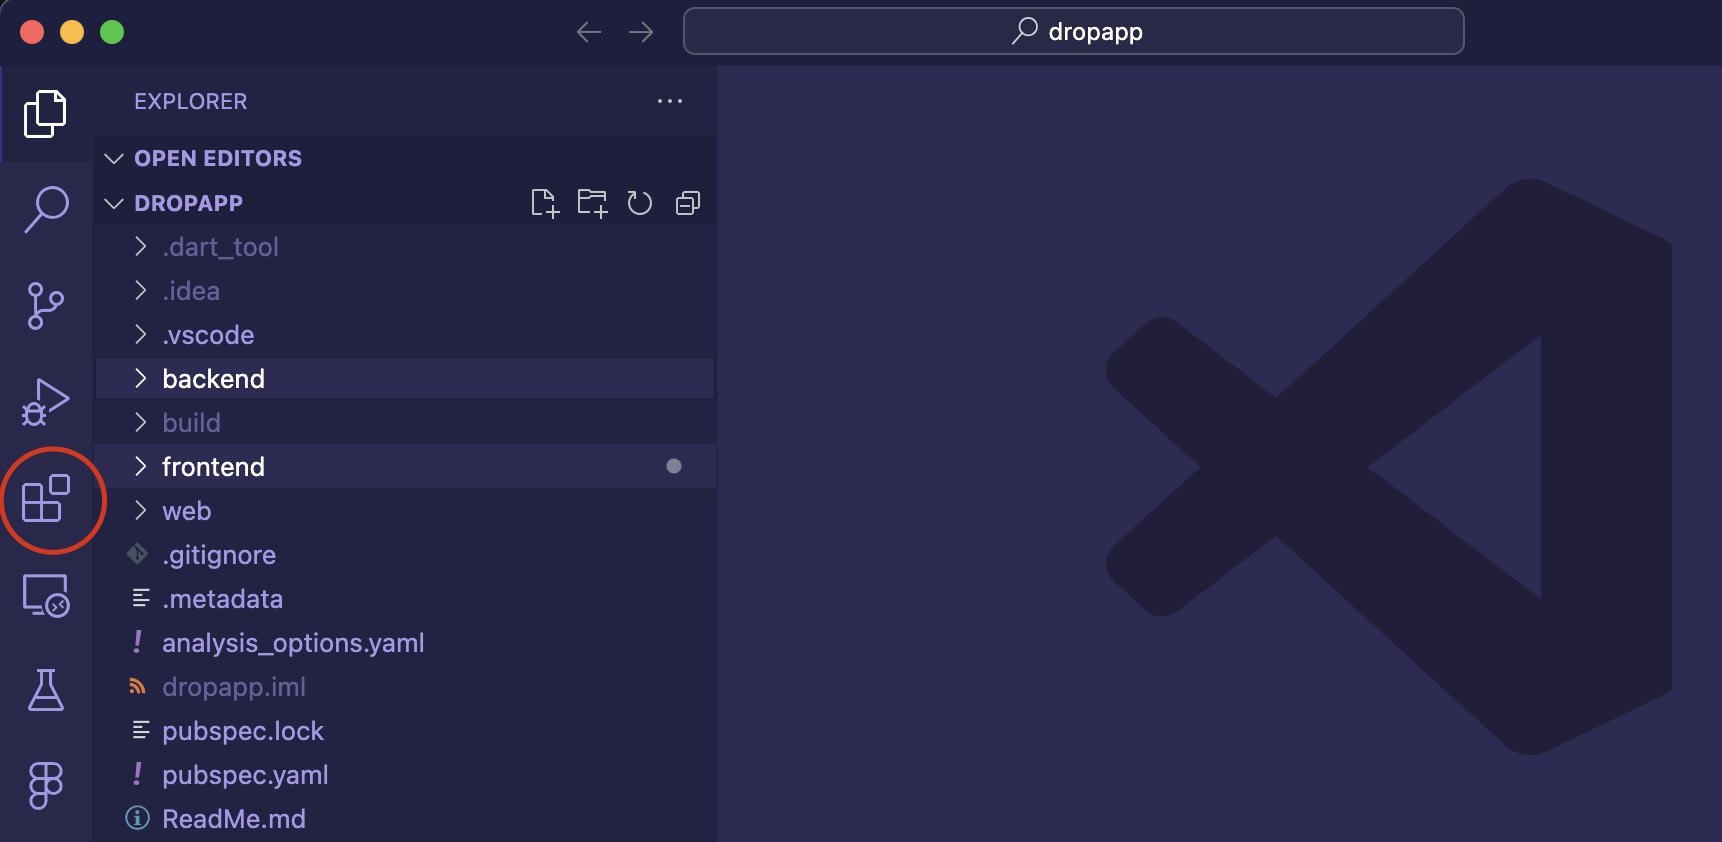Click the dropapp command center search box
This screenshot has width=1722, height=842.
(x=1073, y=32)
